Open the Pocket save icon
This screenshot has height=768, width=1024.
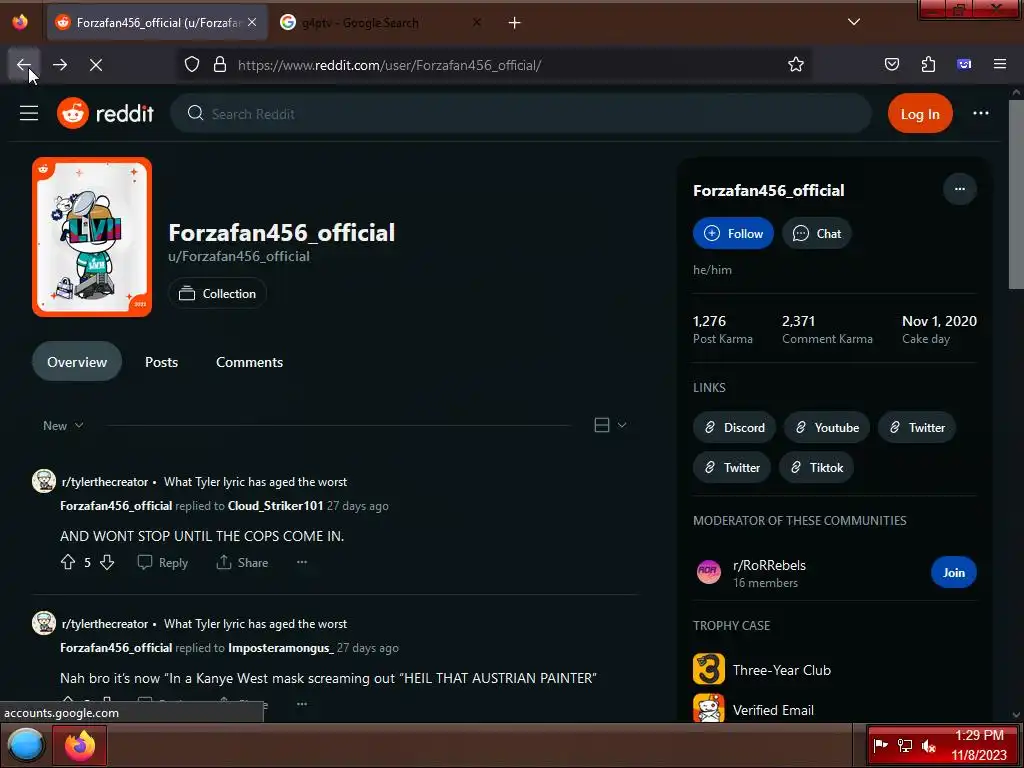click(x=891, y=65)
